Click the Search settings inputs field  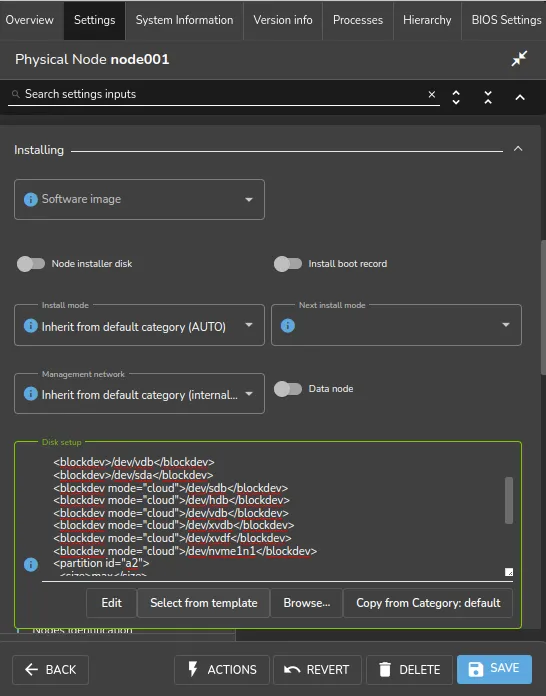(x=222, y=94)
